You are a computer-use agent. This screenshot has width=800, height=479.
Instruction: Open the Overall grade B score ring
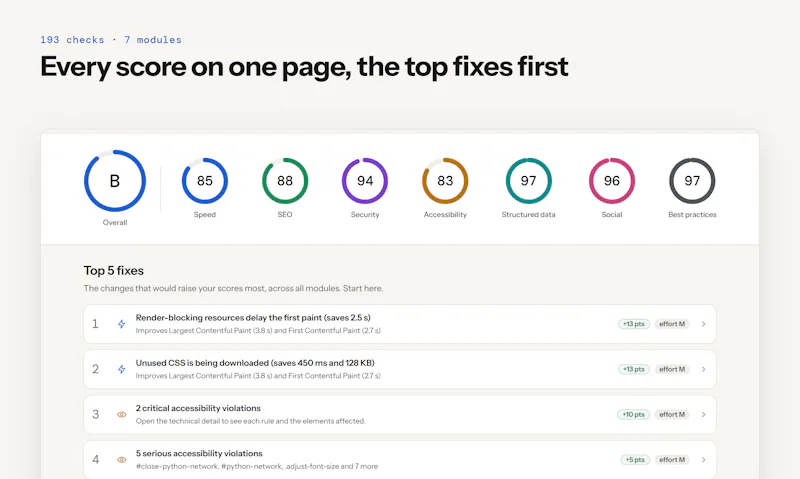(x=115, y=181)
